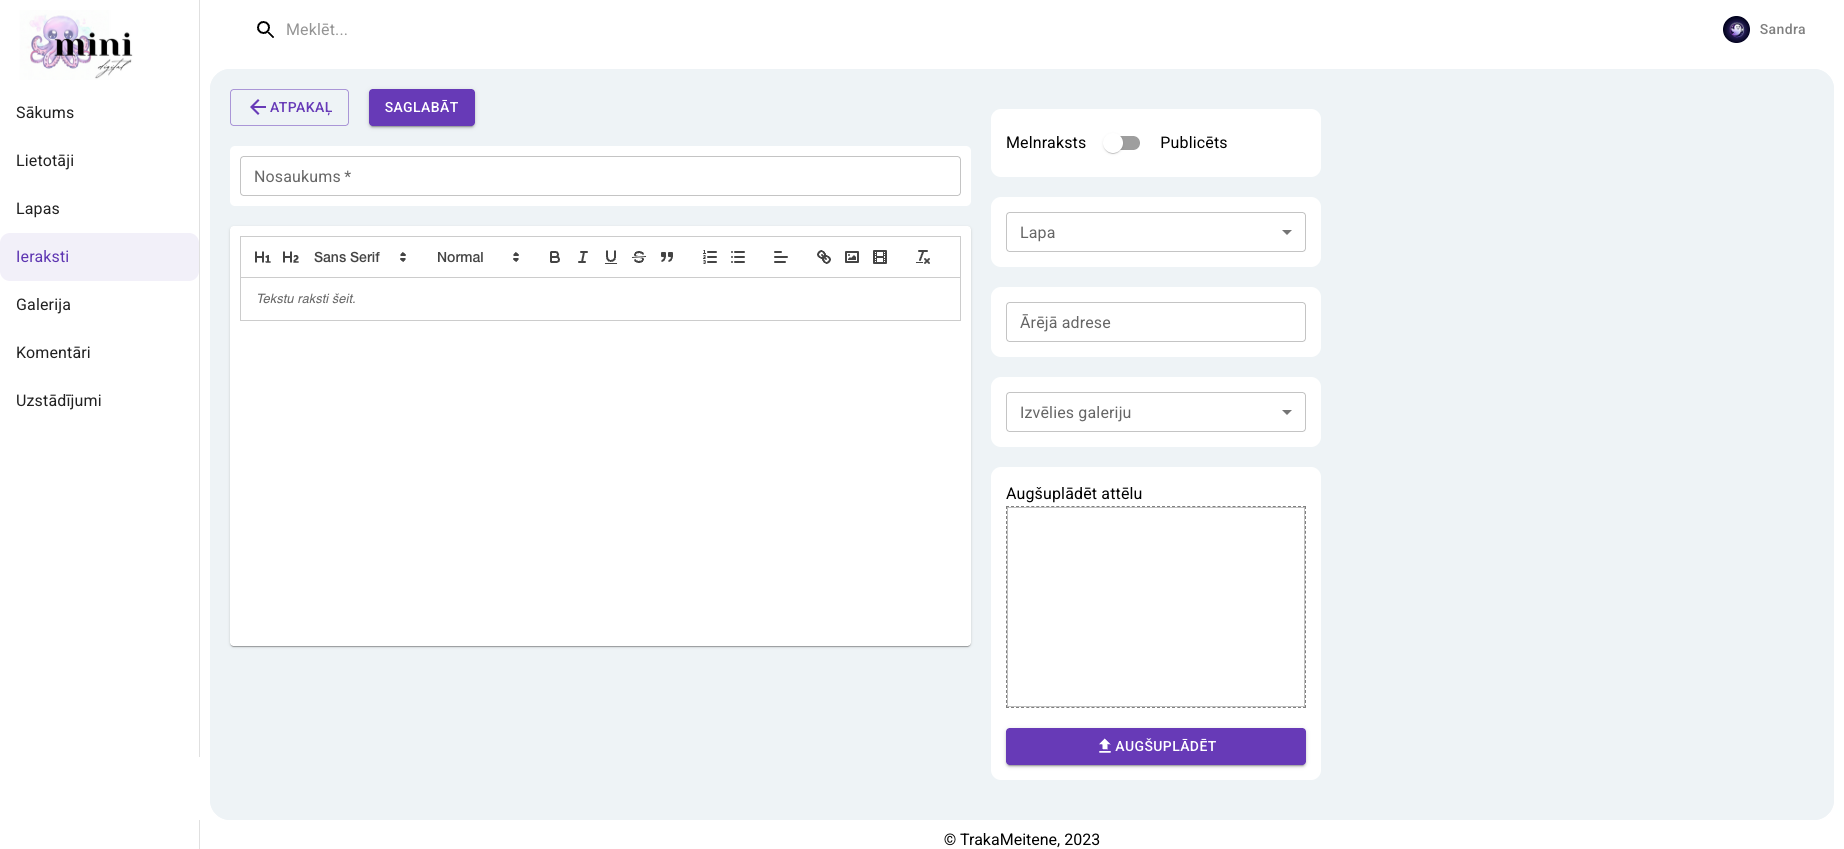Insert a hyperlink using the link icon
1844x849 pixels.
tap(824, 257)
